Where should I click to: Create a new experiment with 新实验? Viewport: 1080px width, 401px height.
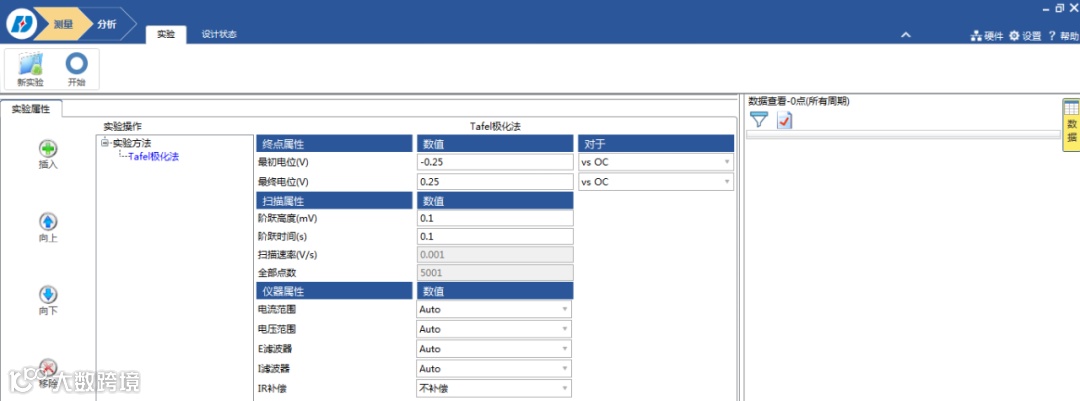(x=30, y=69)
